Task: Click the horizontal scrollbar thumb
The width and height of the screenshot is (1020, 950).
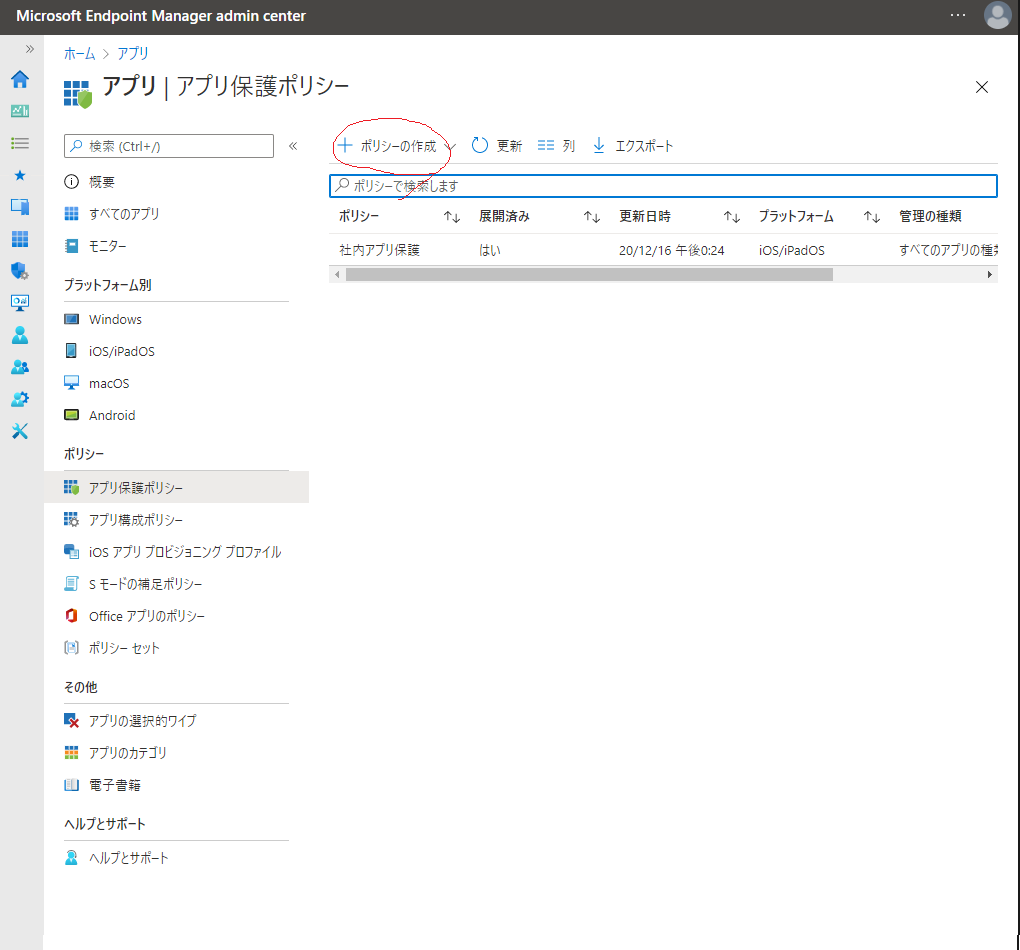Action: (589, 275)
